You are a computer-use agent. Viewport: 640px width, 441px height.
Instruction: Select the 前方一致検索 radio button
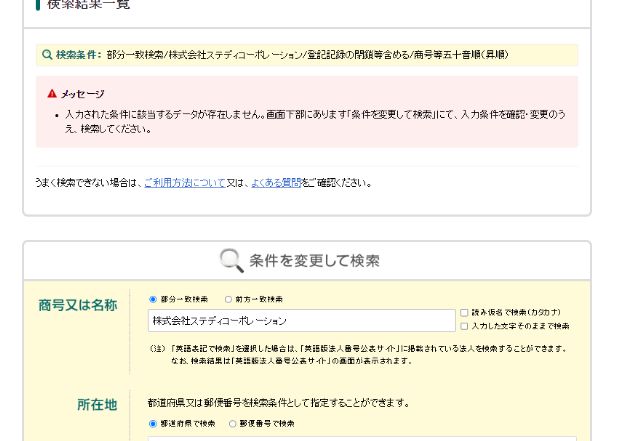[228, 299]
